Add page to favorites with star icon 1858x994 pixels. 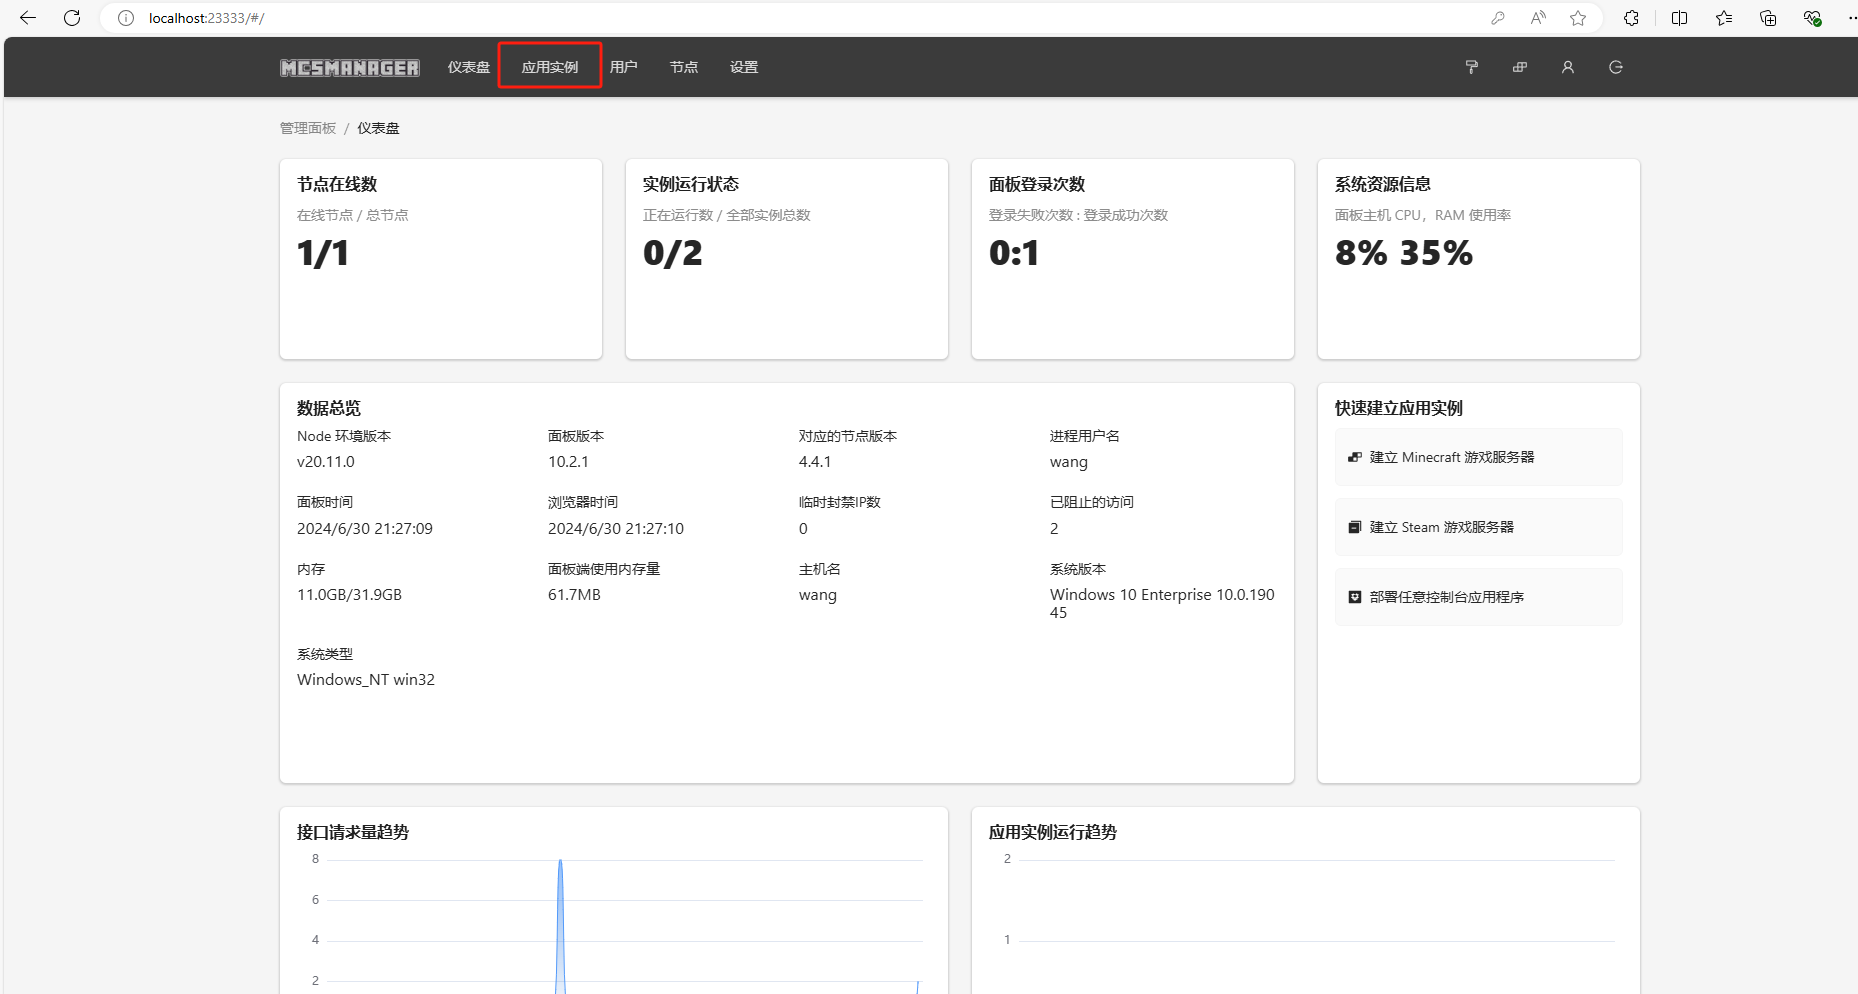1578,18
